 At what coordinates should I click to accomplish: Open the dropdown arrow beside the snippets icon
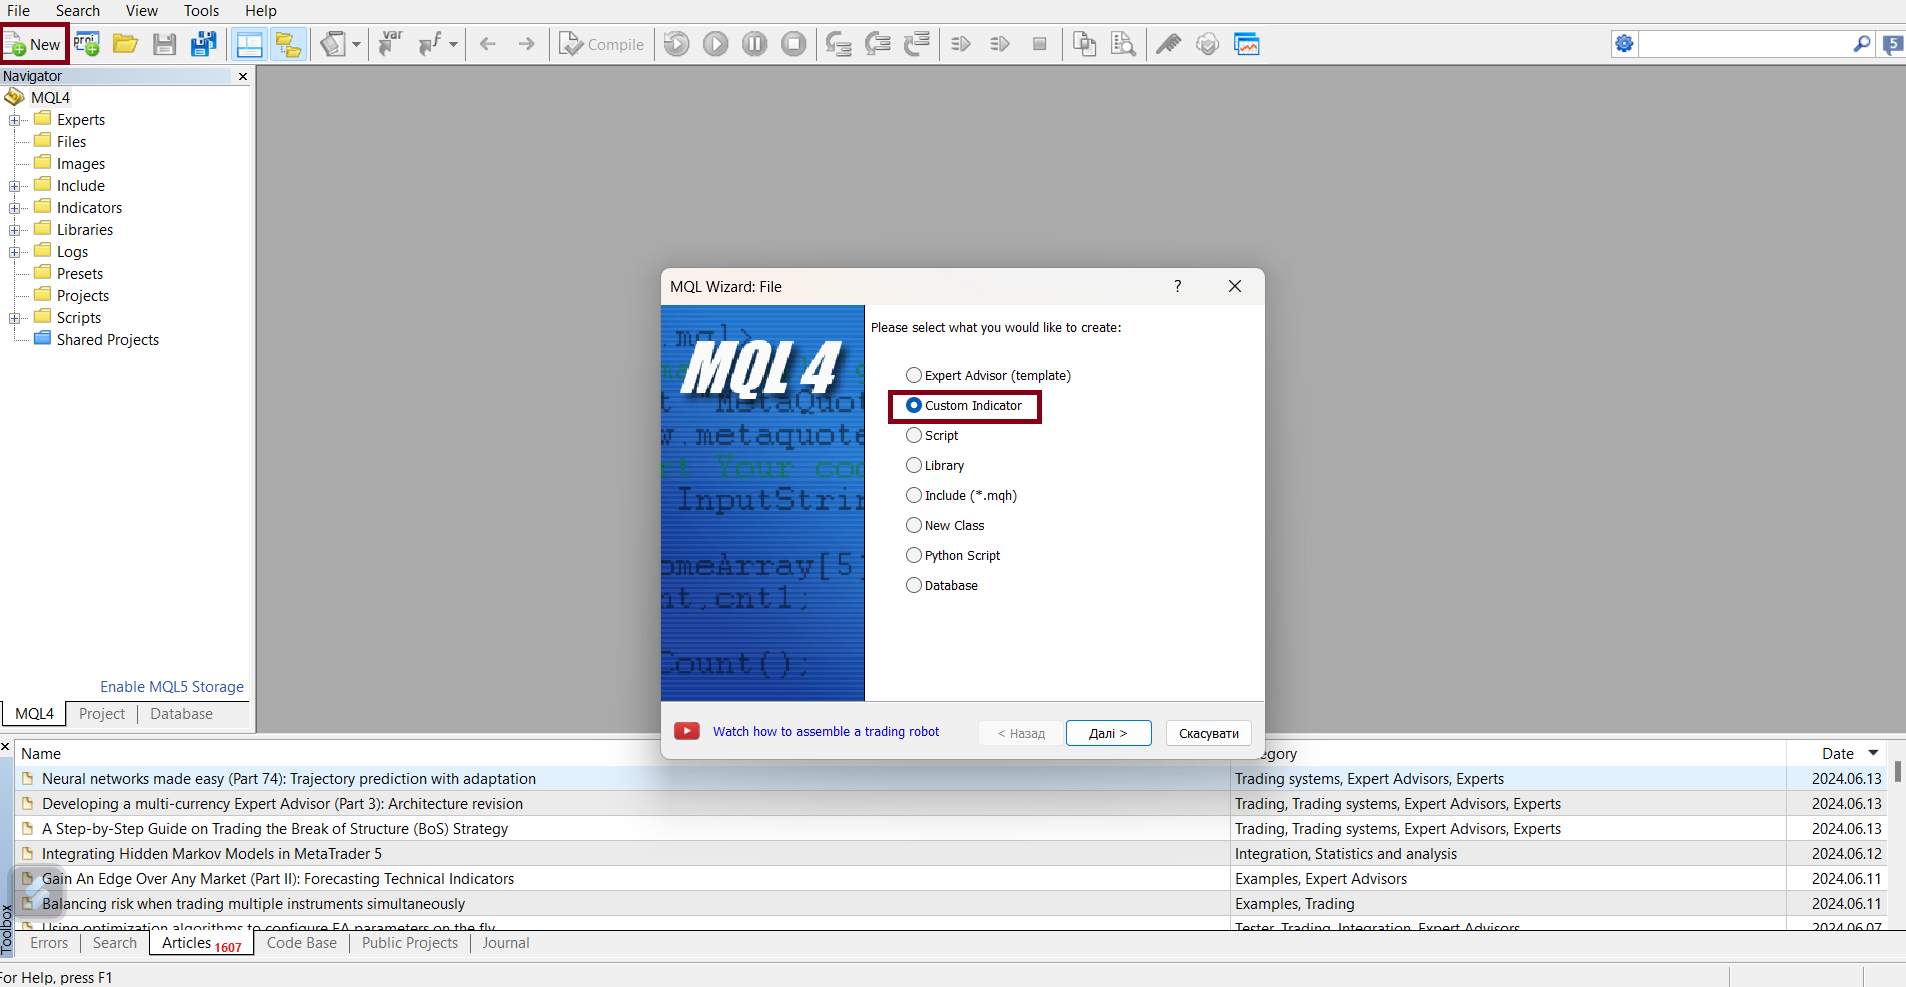356,44
